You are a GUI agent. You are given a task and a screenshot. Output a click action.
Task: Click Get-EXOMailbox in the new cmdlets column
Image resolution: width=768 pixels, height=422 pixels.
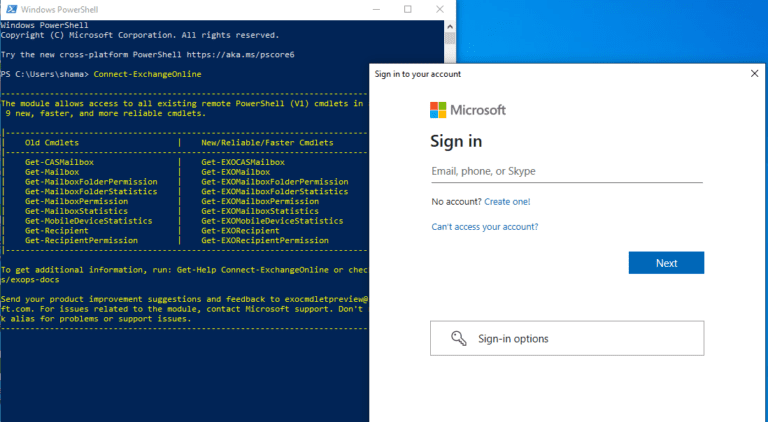click(235, 171)
